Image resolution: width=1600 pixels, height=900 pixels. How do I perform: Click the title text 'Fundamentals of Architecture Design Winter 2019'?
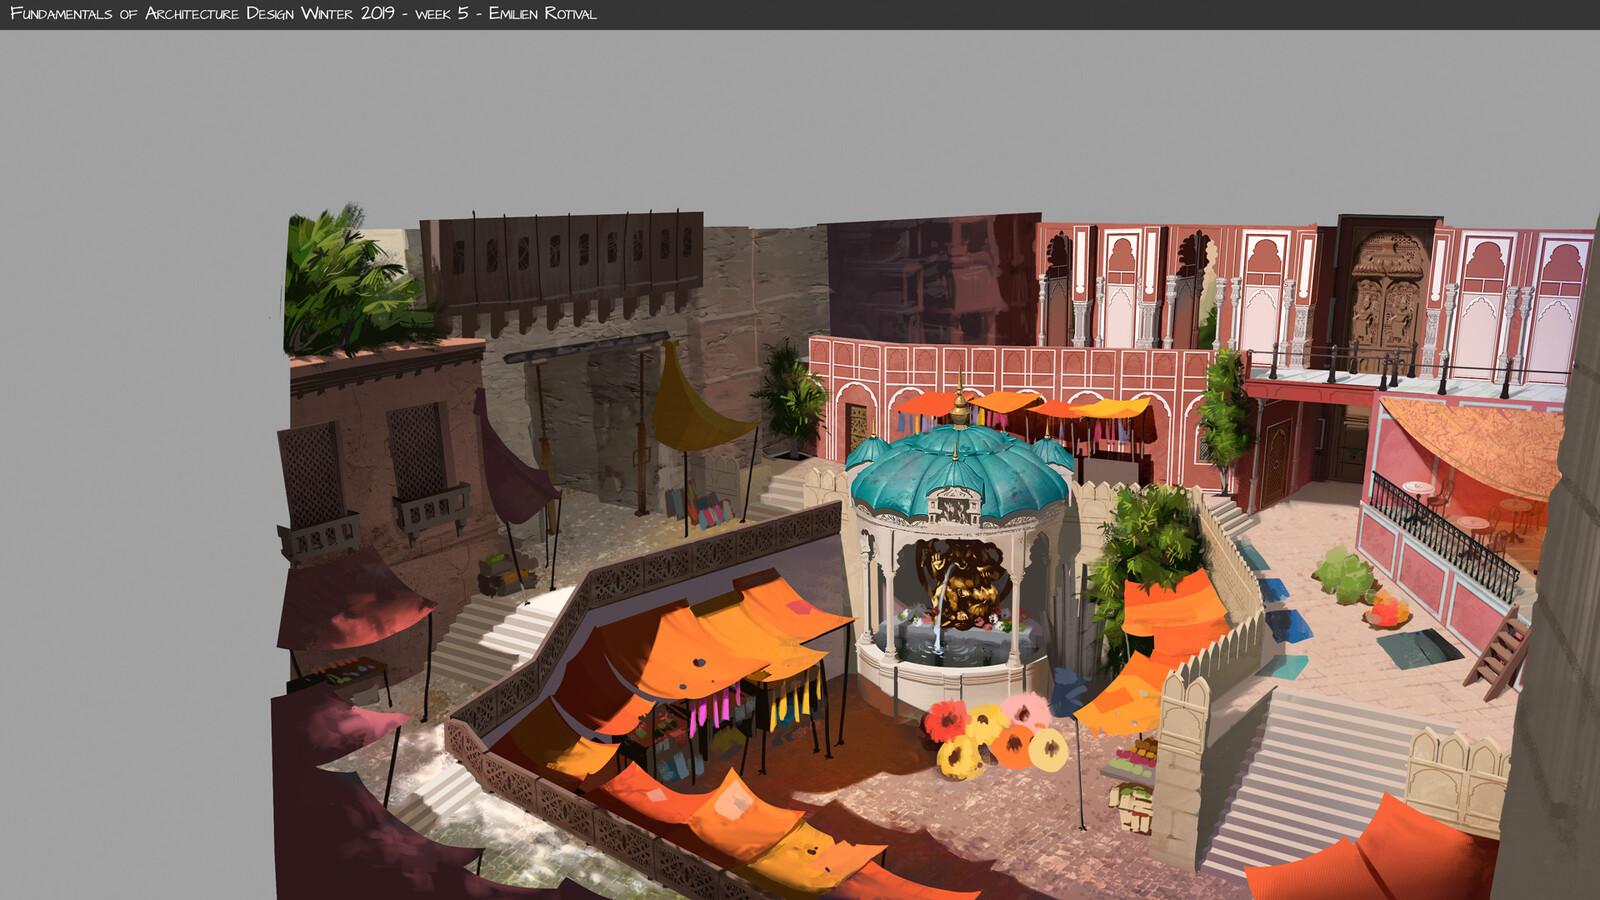(203, 14)
